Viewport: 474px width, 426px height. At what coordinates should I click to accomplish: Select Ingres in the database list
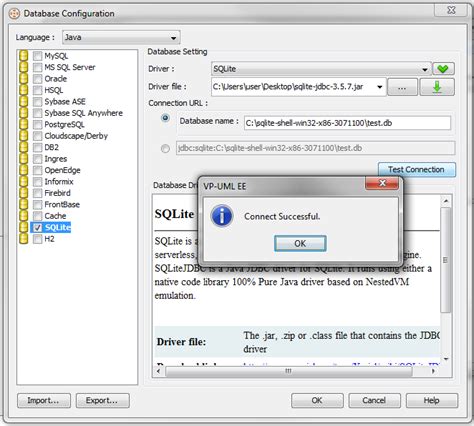56,159
